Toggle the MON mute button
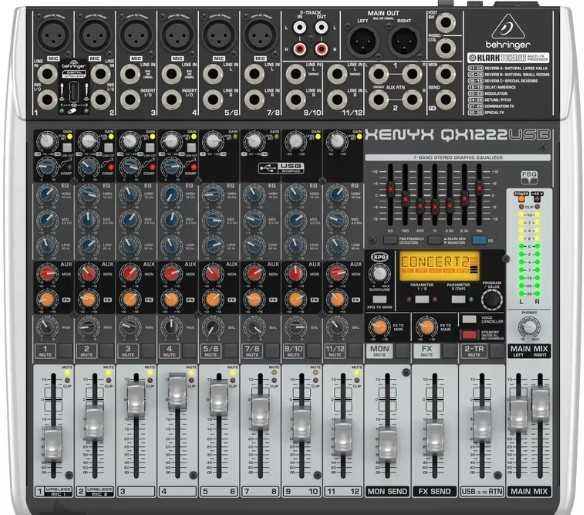The width and height of the screenshot is (584, 515). coord(380,351)
